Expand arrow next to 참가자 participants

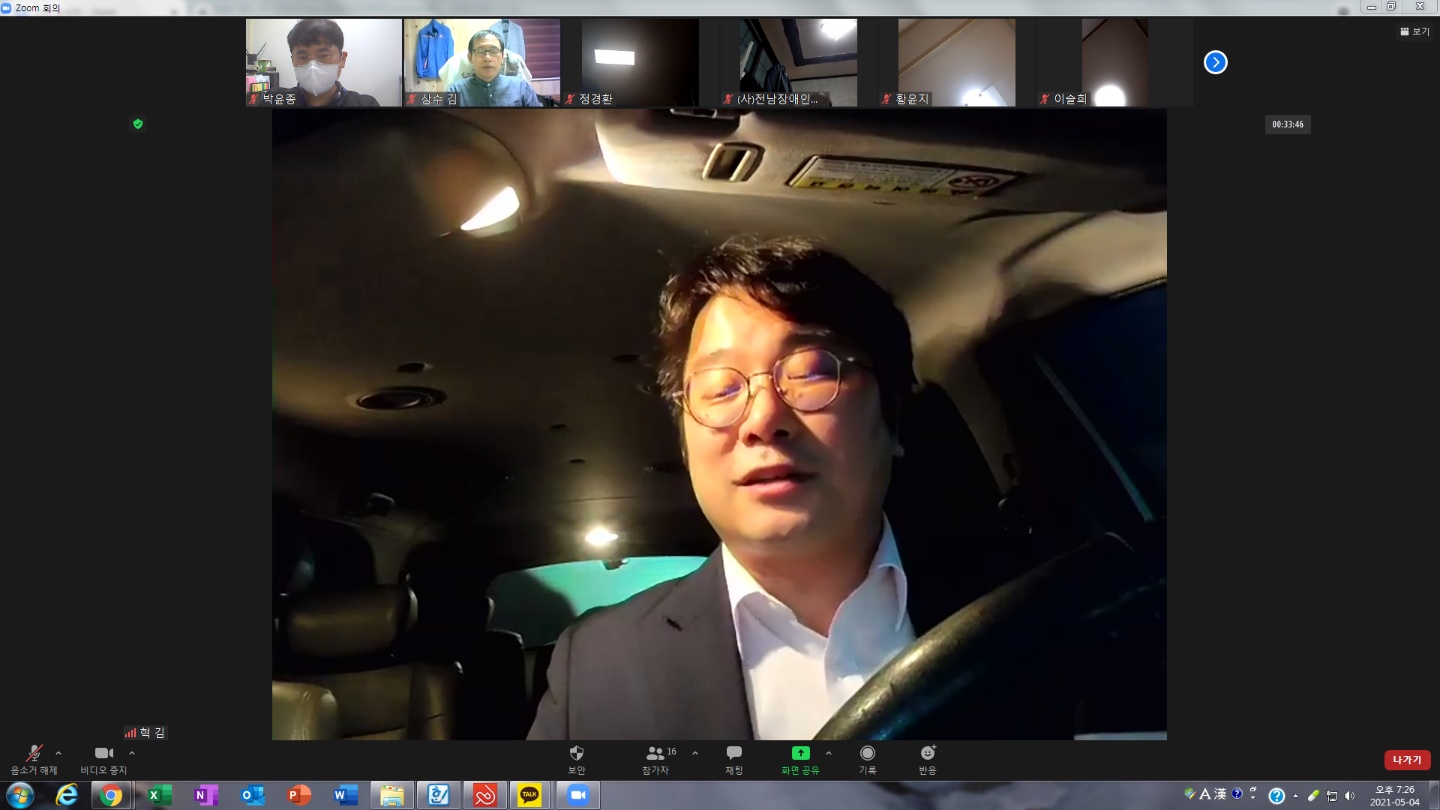coord(695,753)
